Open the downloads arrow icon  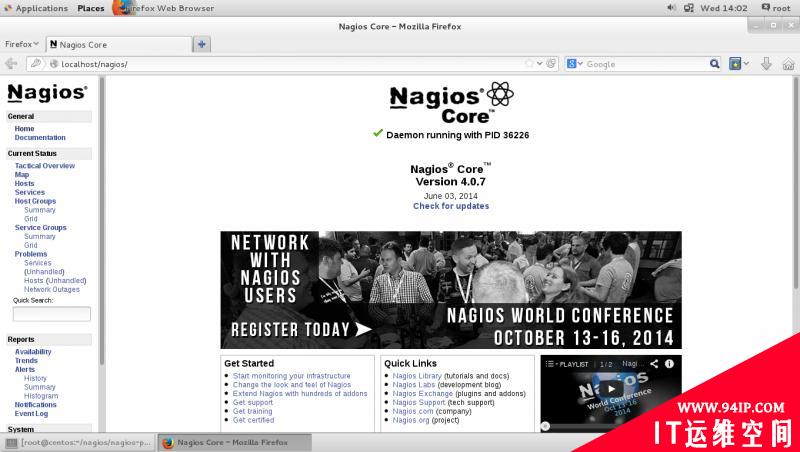coord(766,64)
